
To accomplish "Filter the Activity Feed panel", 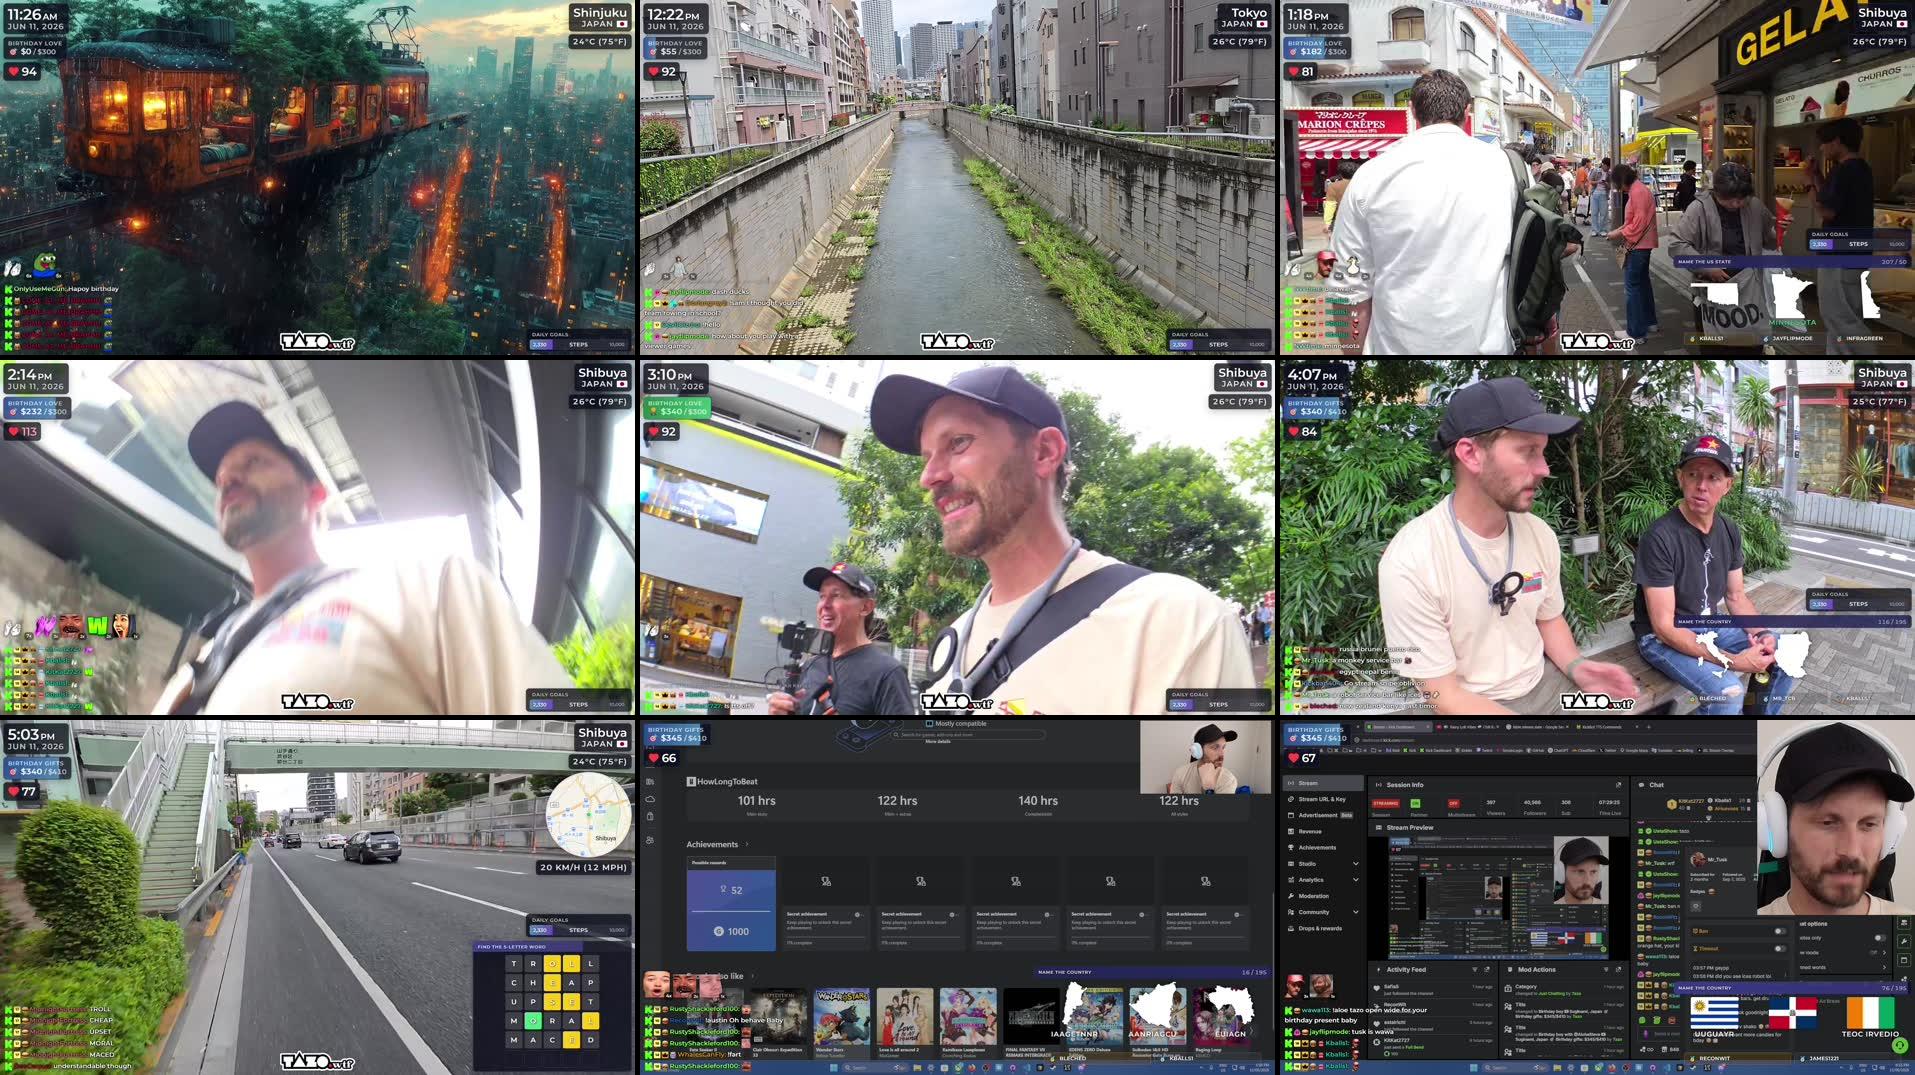I will coord(1474,969).
